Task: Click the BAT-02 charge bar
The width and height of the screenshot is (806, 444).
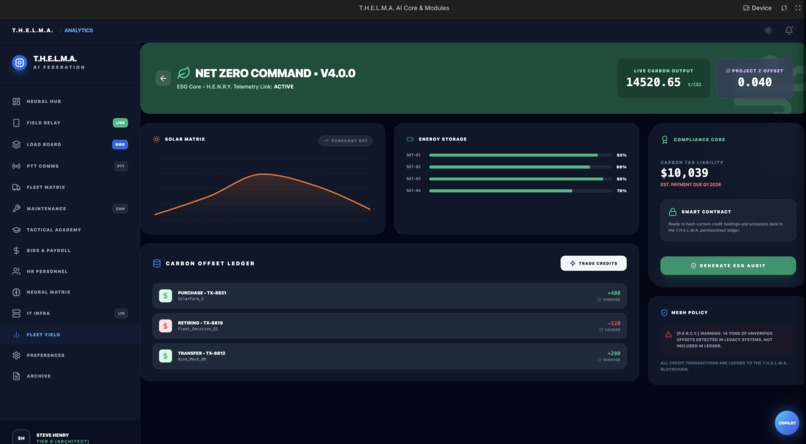Action: point(520,167)
